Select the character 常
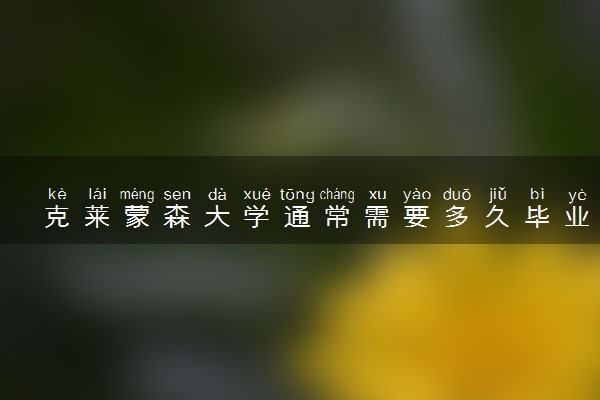Image resolution: width=600 pixels, height=400 pixels. pyautogui.click(x=337, y=217)
